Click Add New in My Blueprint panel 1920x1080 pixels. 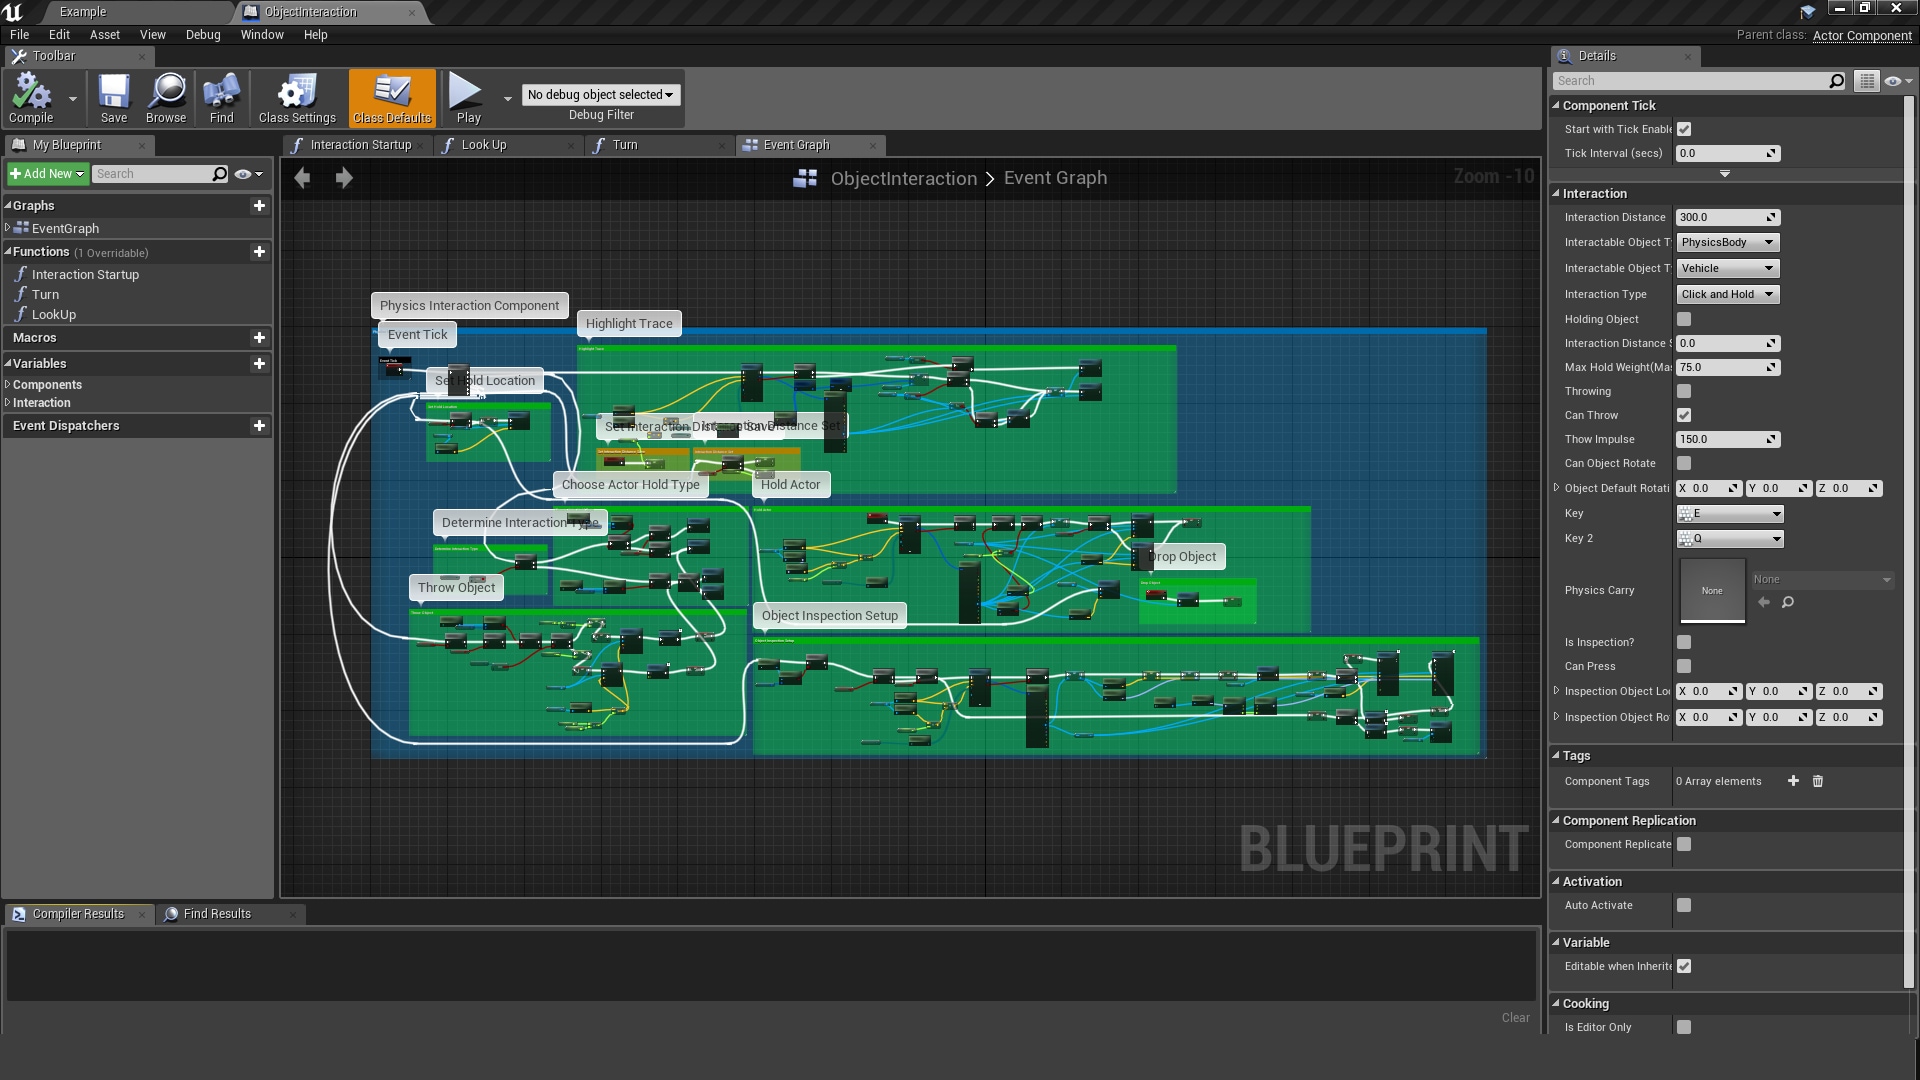(x=46, y=173)
